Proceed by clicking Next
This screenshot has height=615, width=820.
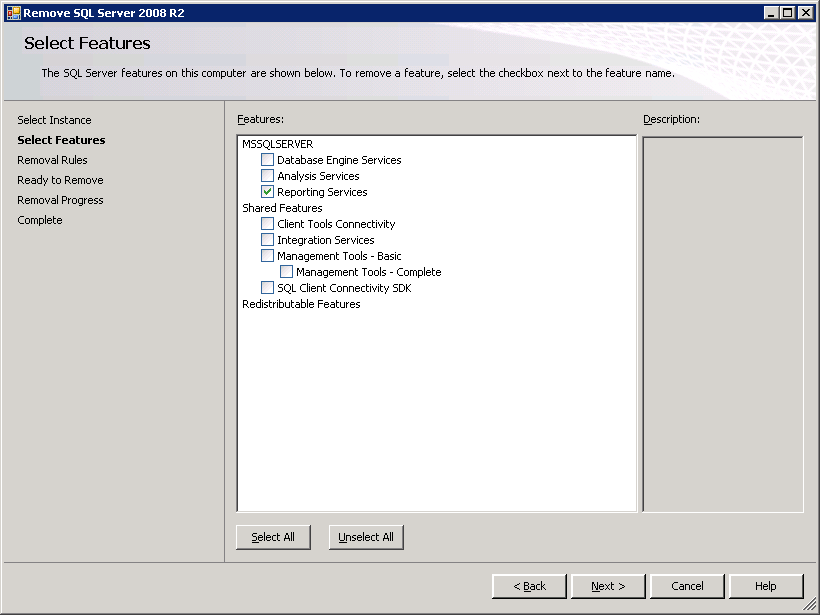[x=608, y=586]
